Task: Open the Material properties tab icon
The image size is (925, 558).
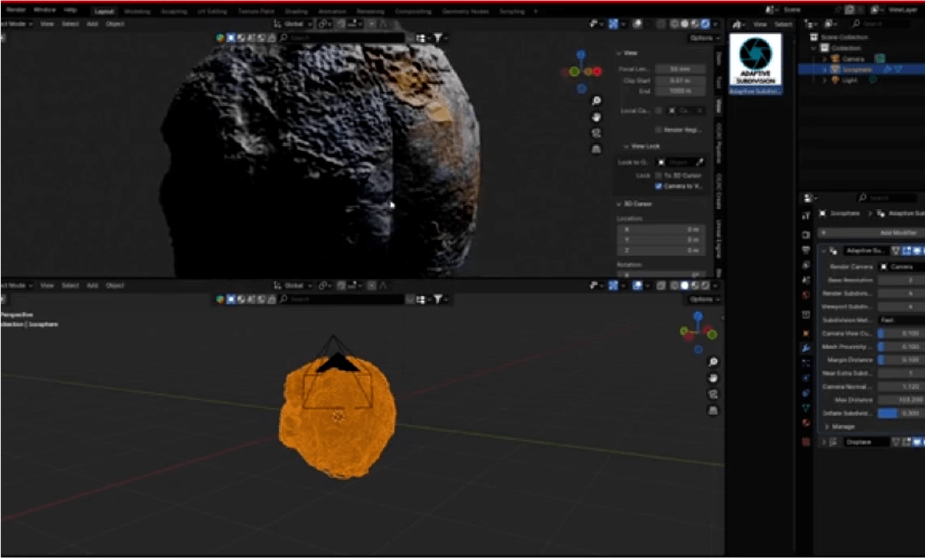Action: click(806, 423)
